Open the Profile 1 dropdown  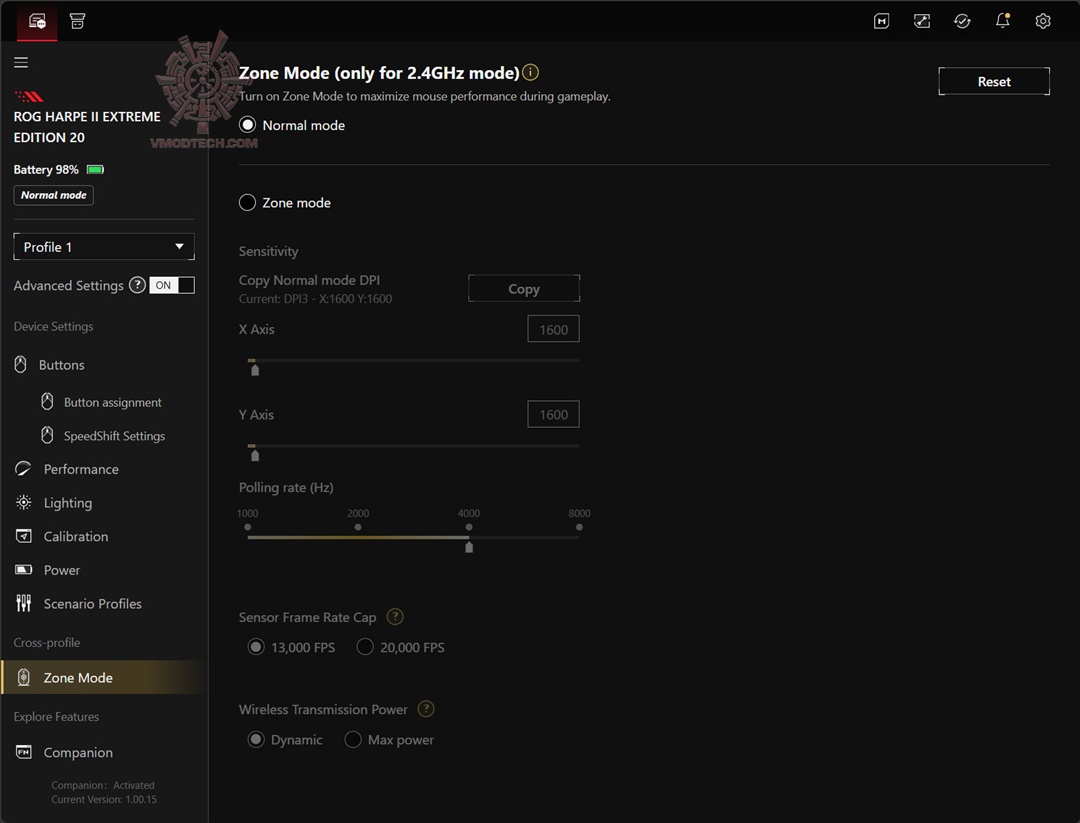[104, 247]
